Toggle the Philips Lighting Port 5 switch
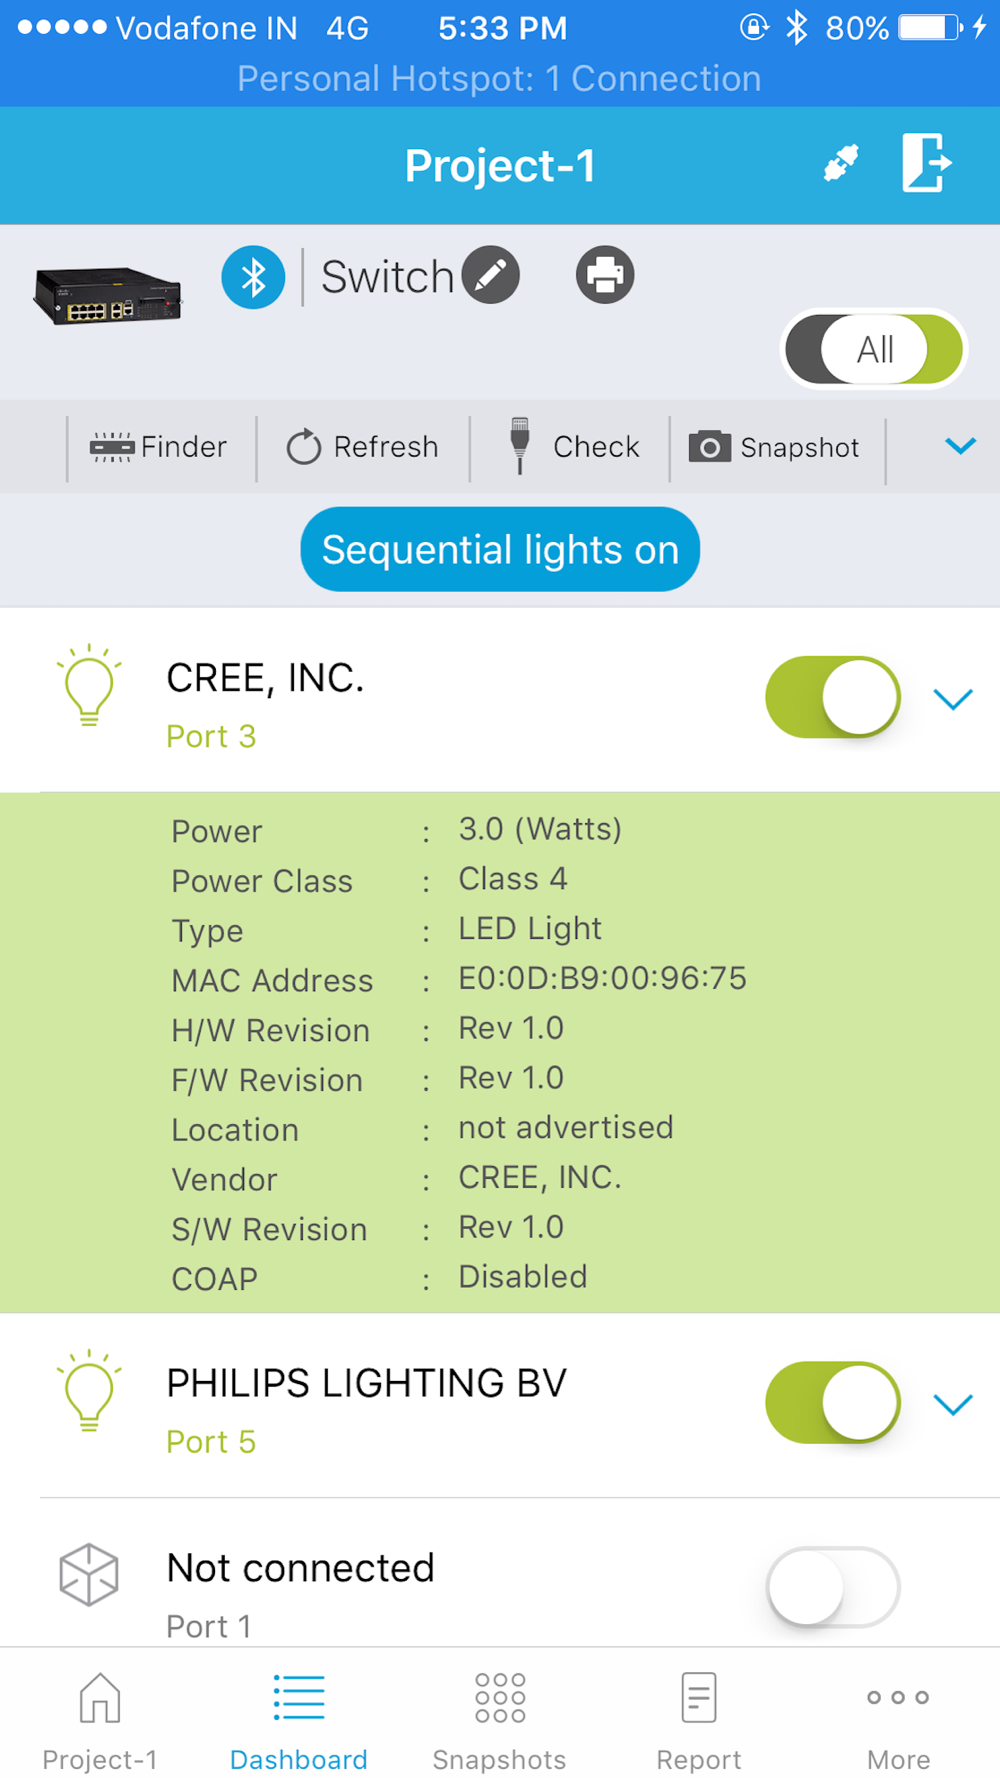This screenshot has height=1778, width=1000. click(x=832, y=1402)
